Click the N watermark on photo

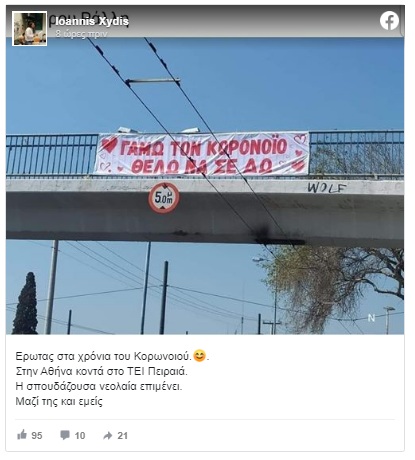coord(371,318)
